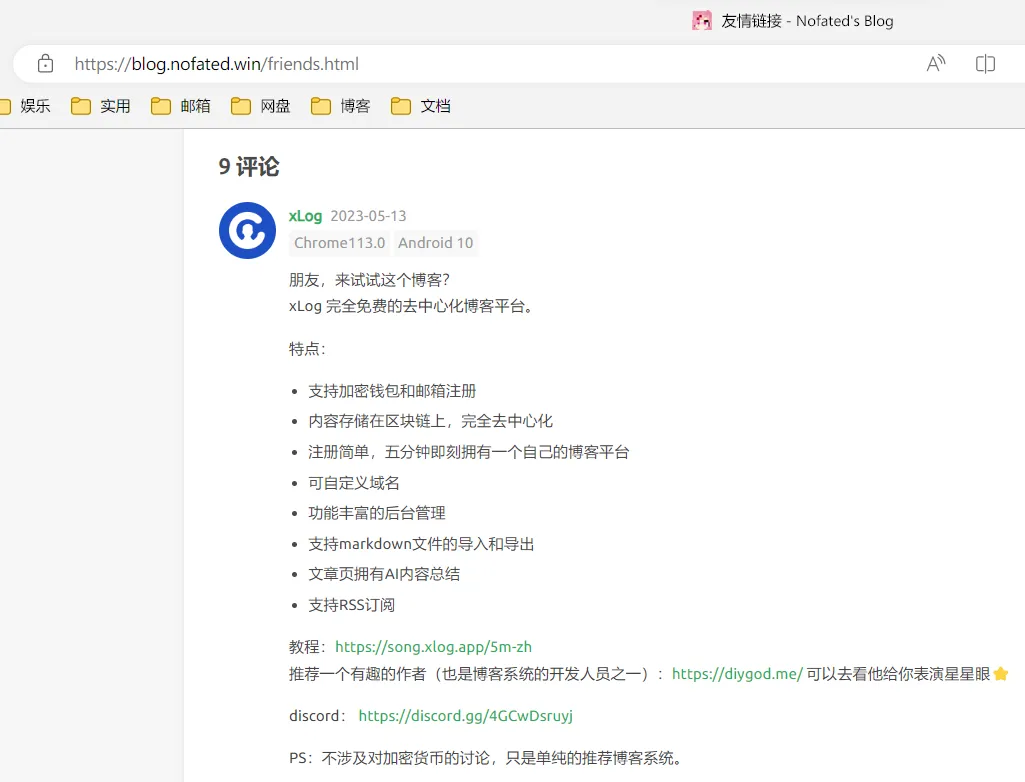The width and height of the screenshot is (1025, 782).
Task: Click the xLog commenter avatar
Action: [247, 230]
